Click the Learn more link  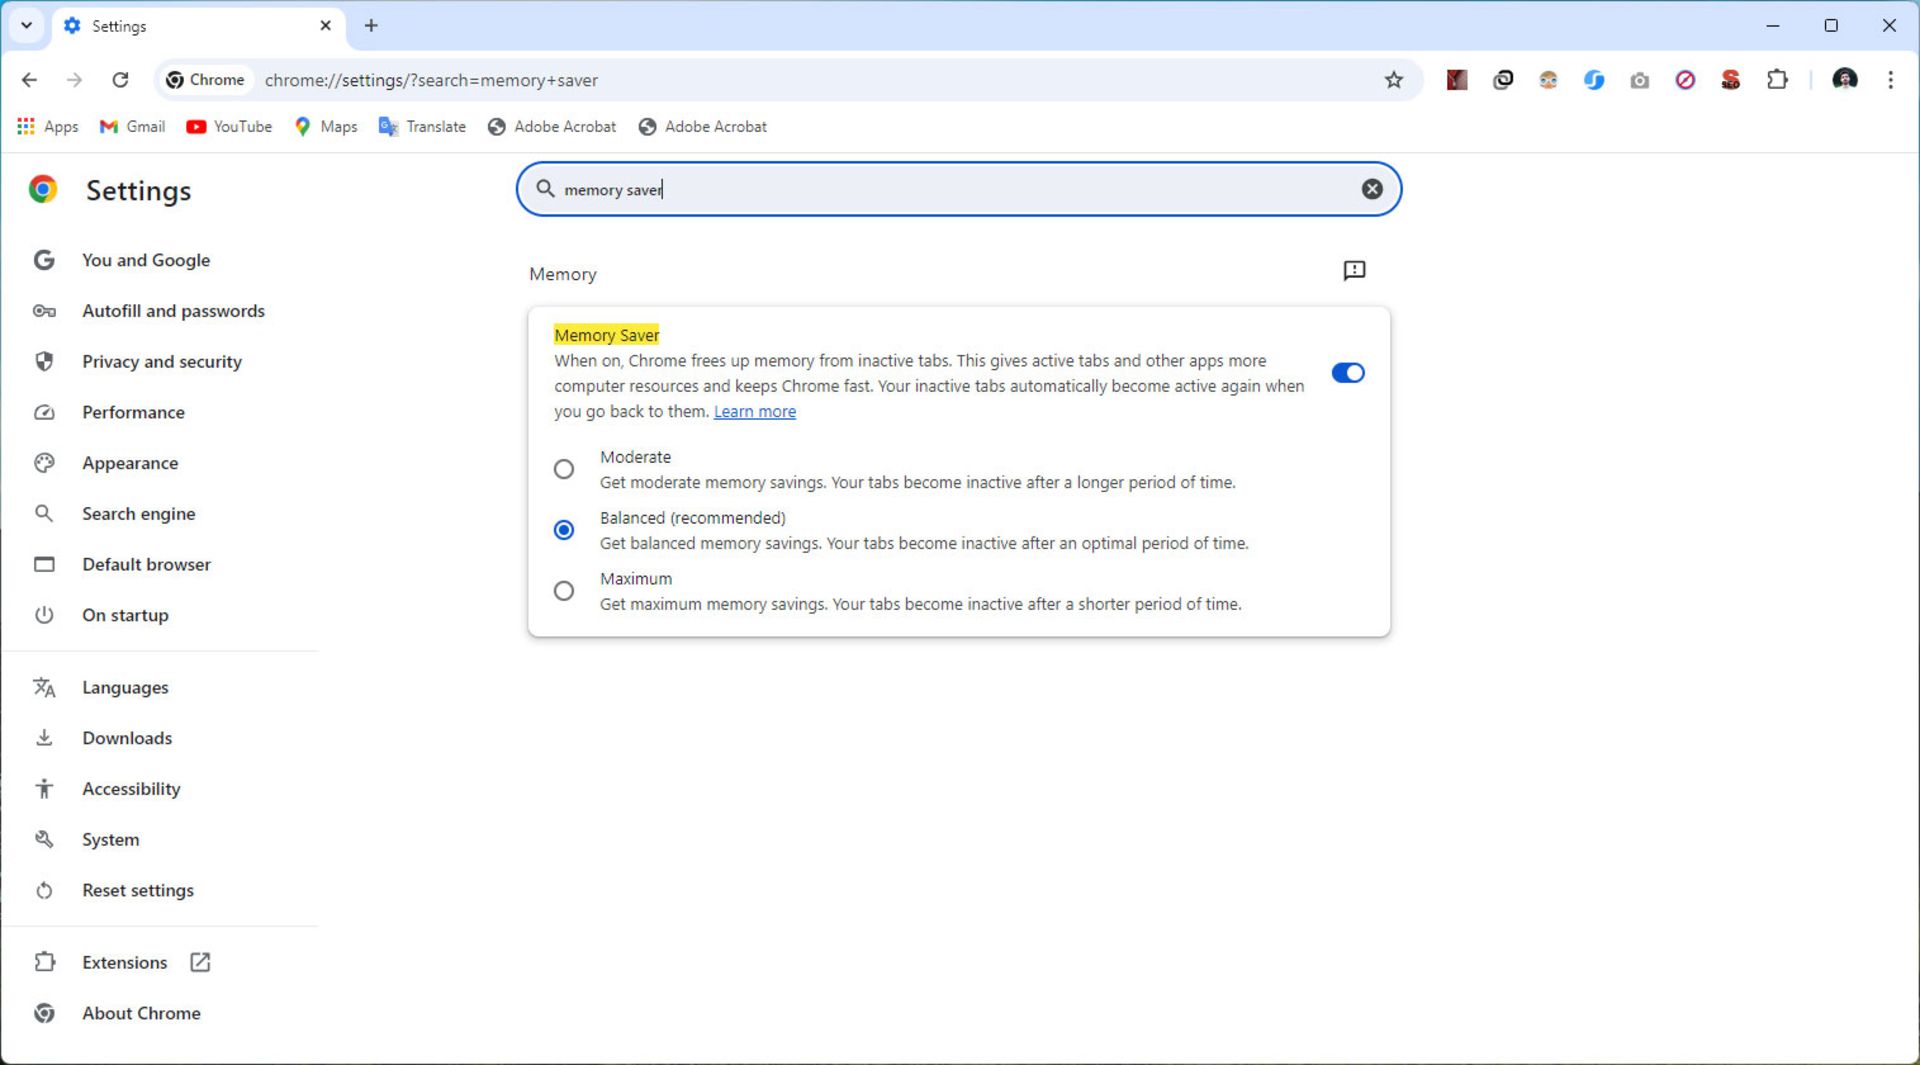754,412
